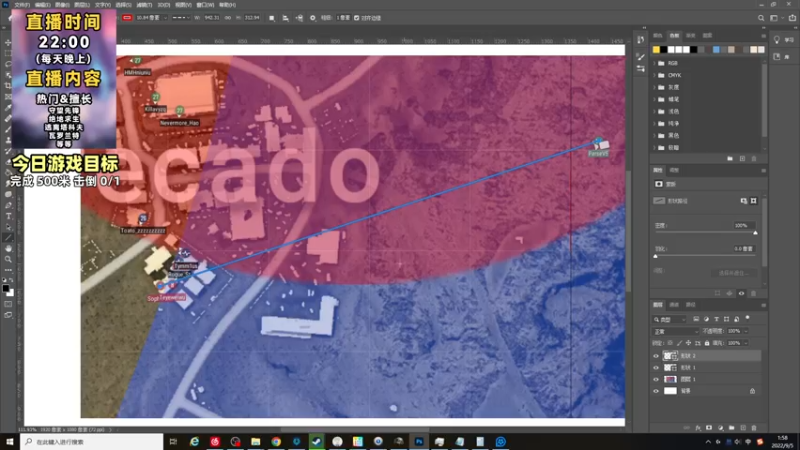Toggle lock image pixels brush icon

[679, 343]
